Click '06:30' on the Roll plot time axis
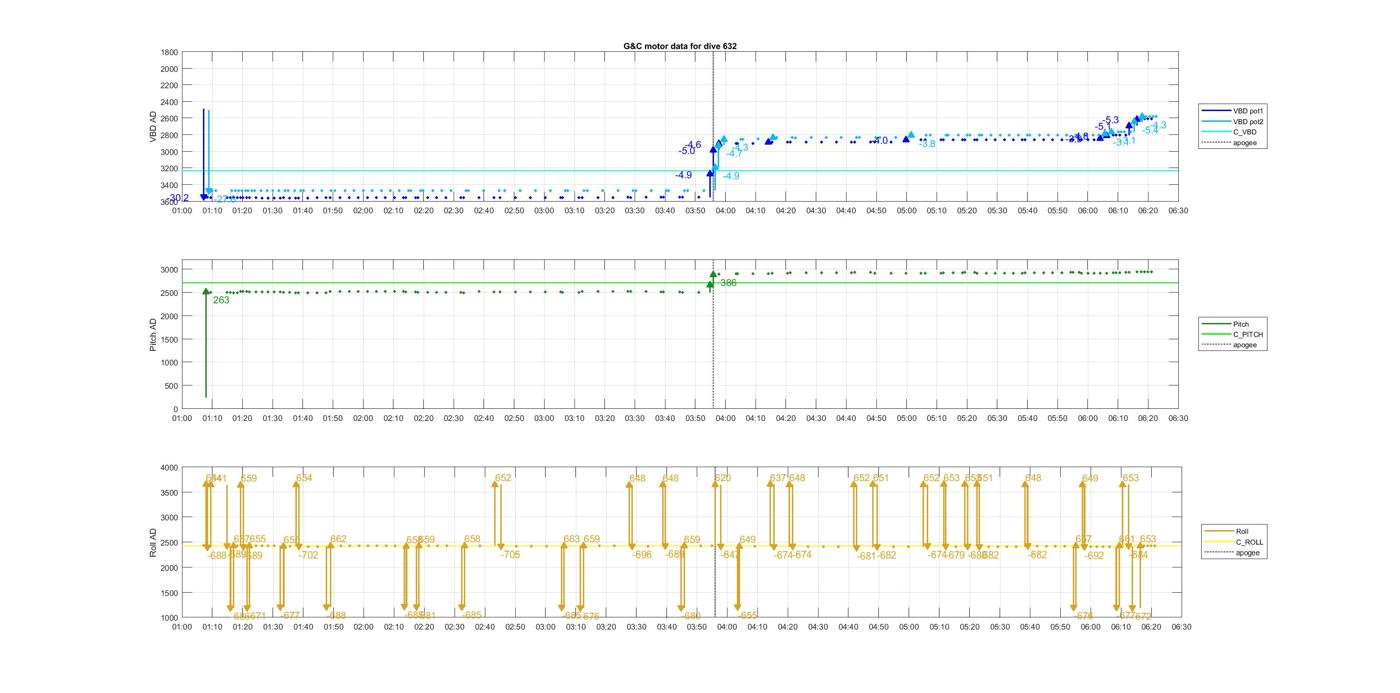This screenshot has width=1400, height=693. click(x=1180, y=627)
